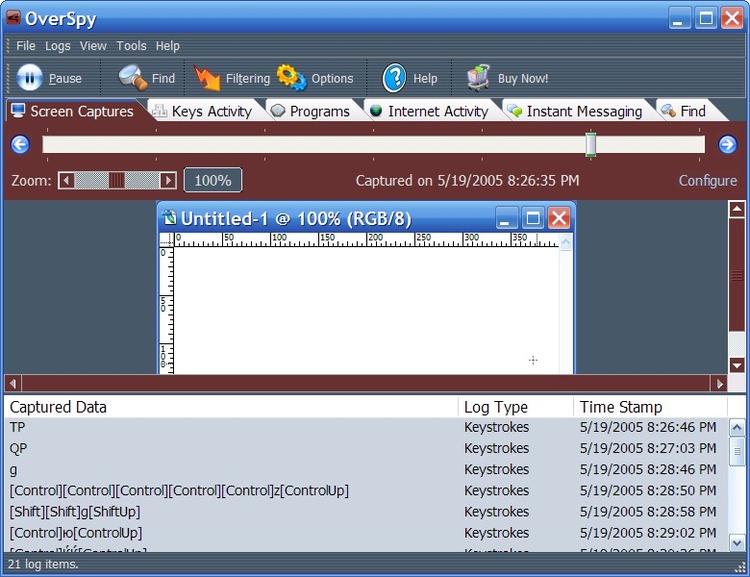This screenshot has width=750, height=577.
Task: Click the '21 log items.' status bar text
Action: click(43, 564)
